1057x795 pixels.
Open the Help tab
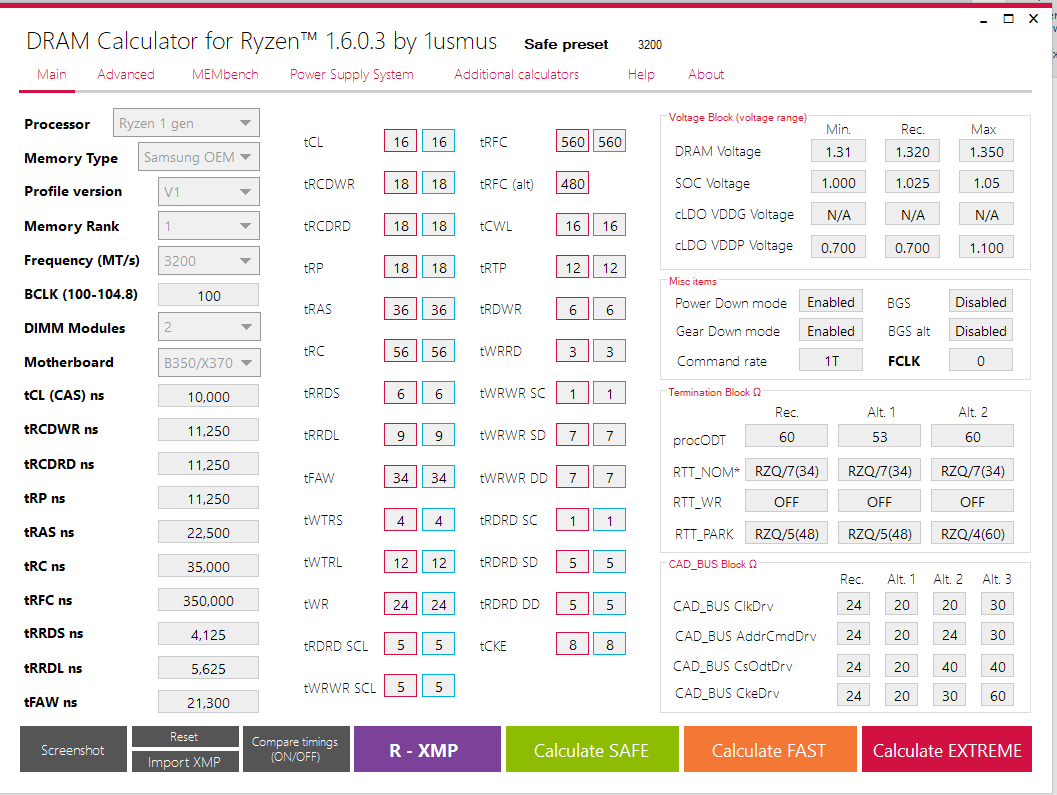641,74
